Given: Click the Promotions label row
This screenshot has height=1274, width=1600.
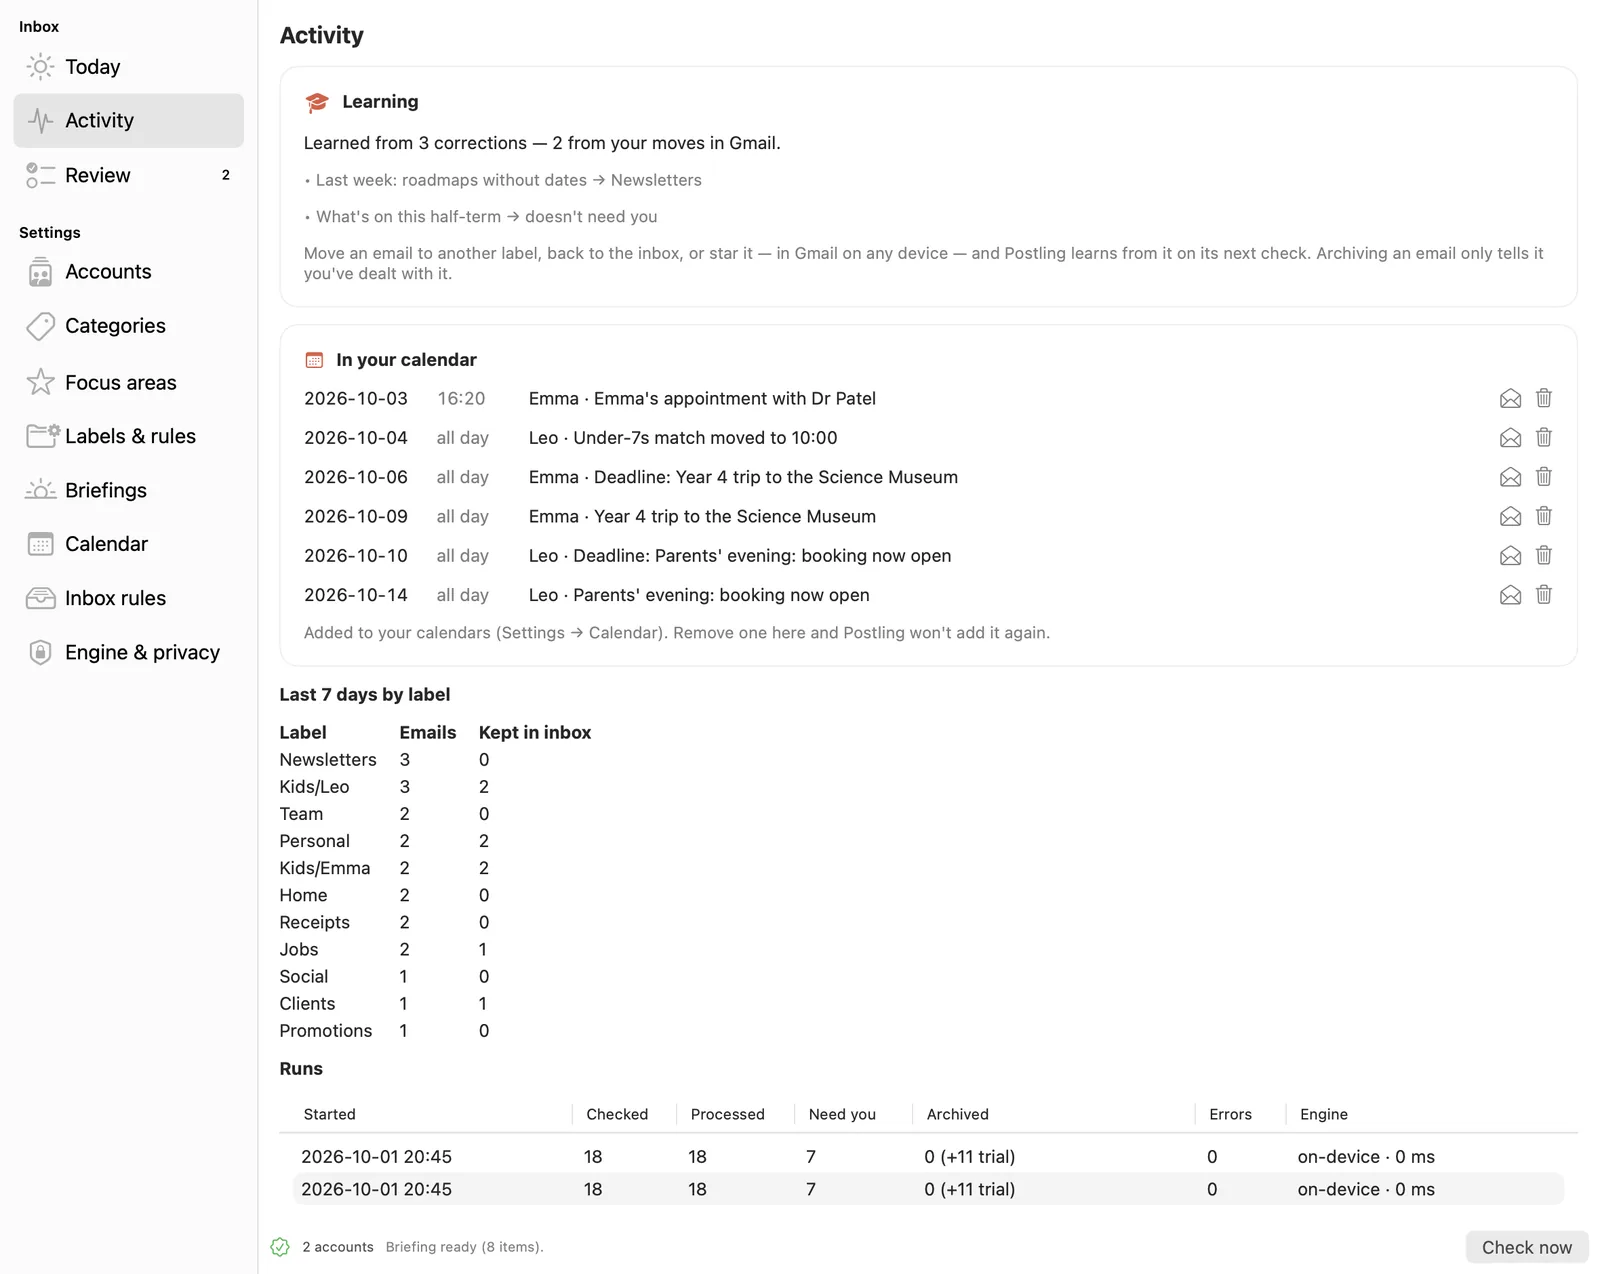Looking at the screenshot, I should pyautogui.click(x=435, y=1031).
